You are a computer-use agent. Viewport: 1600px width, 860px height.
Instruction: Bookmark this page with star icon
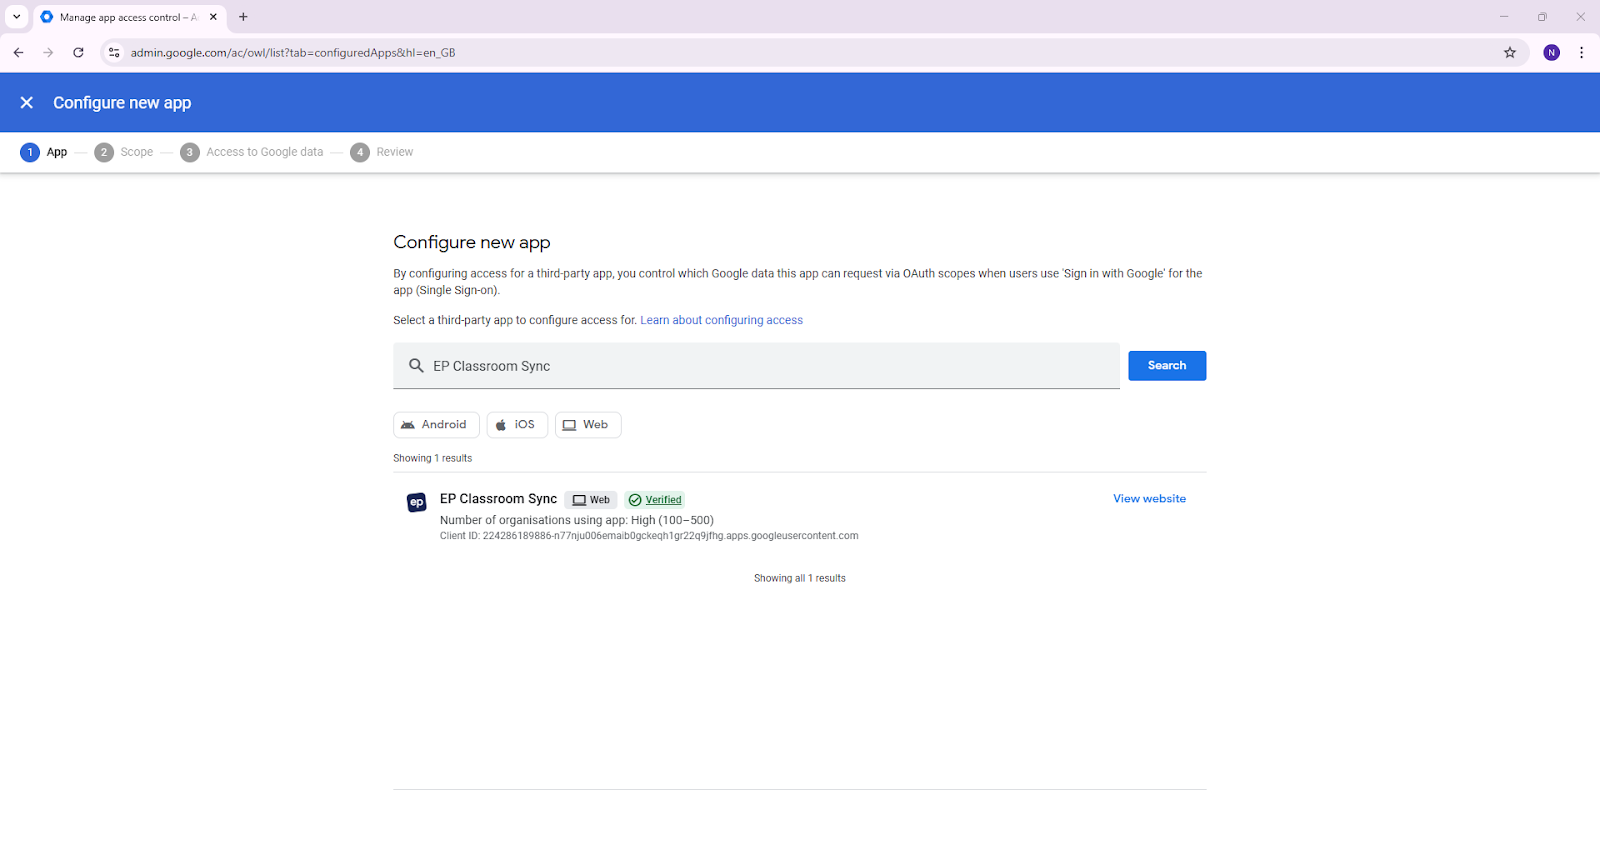click(1510, 53)
